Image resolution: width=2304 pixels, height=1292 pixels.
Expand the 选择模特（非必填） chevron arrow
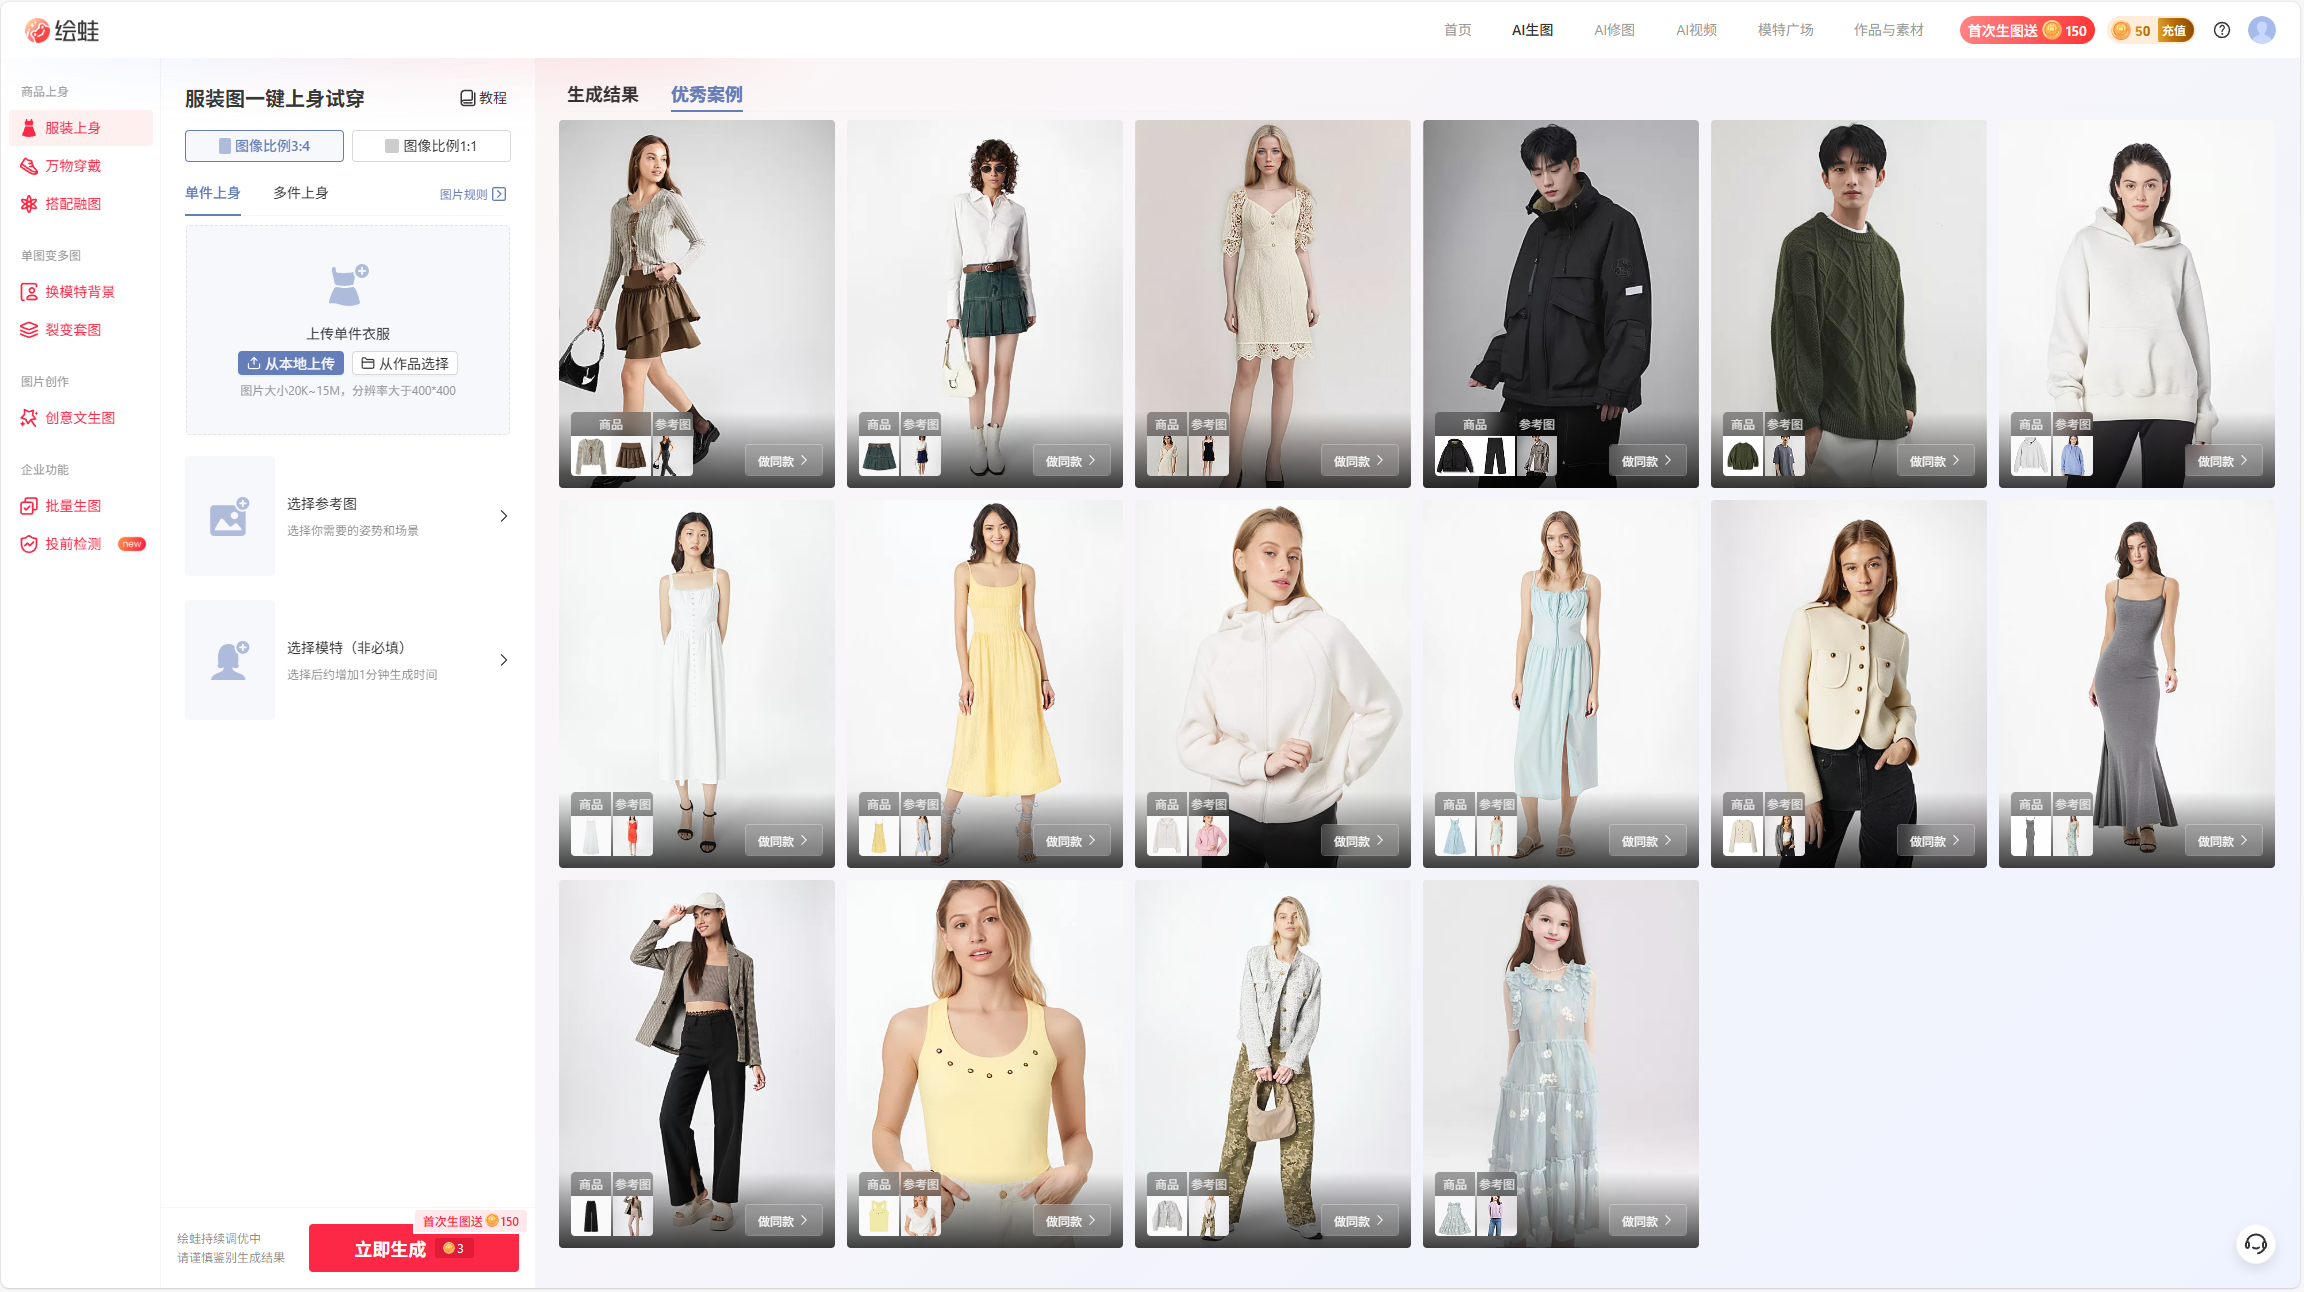coord(504,660)
